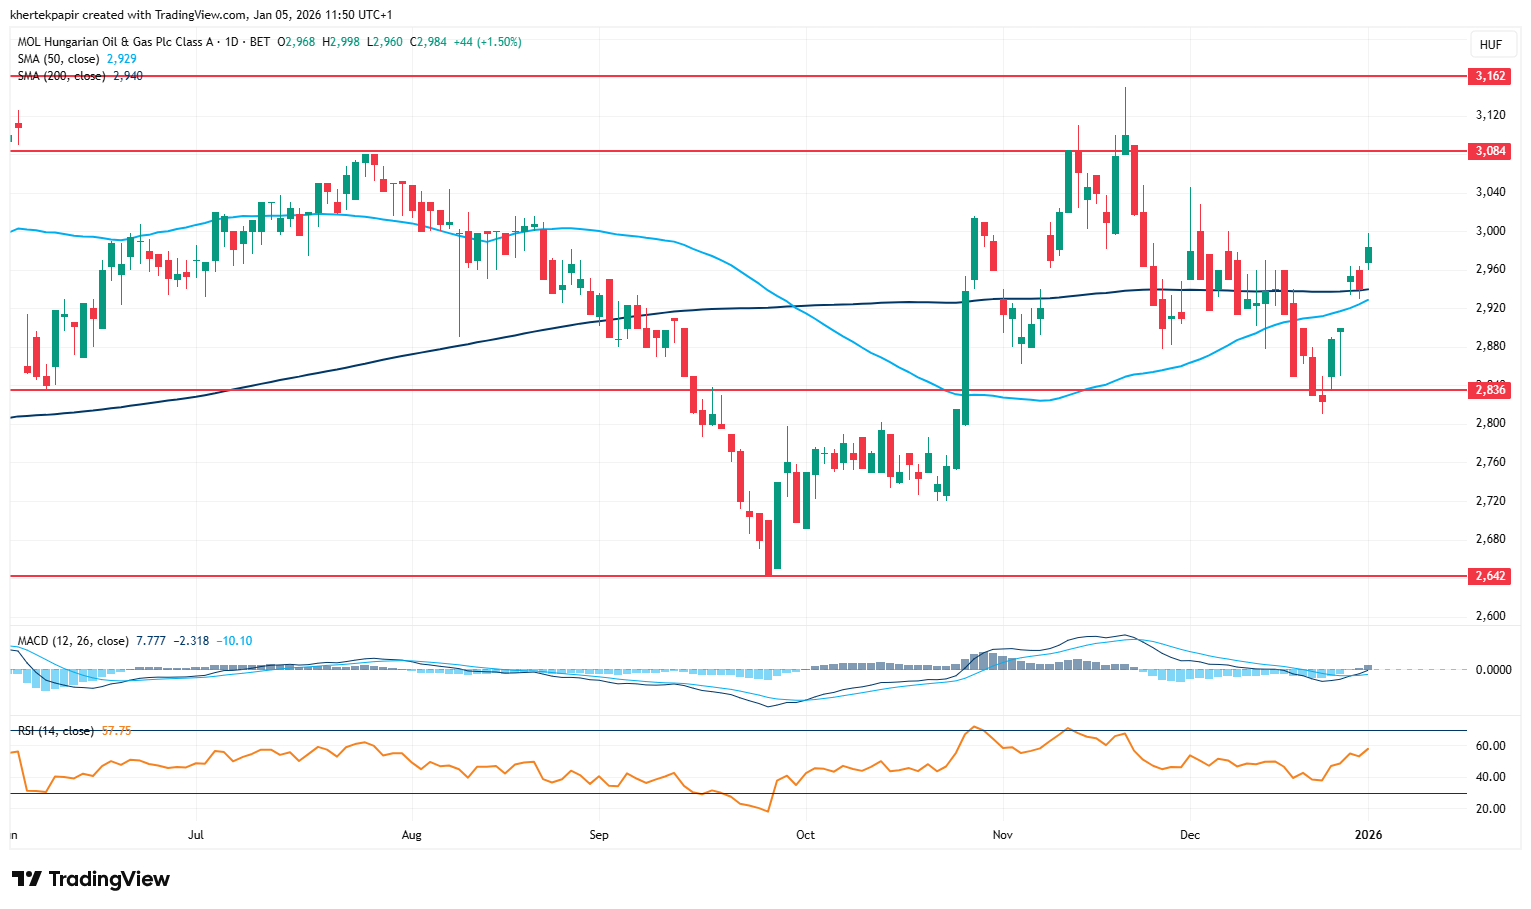This screenshot has width=1531, height=909.
Task: Click the khertekpapir TradingView.com attribution text
Action: point(201,15)
